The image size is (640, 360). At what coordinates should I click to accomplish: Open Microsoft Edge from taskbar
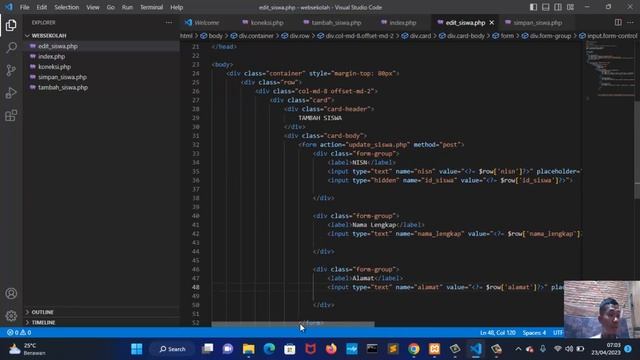point(269,349)
